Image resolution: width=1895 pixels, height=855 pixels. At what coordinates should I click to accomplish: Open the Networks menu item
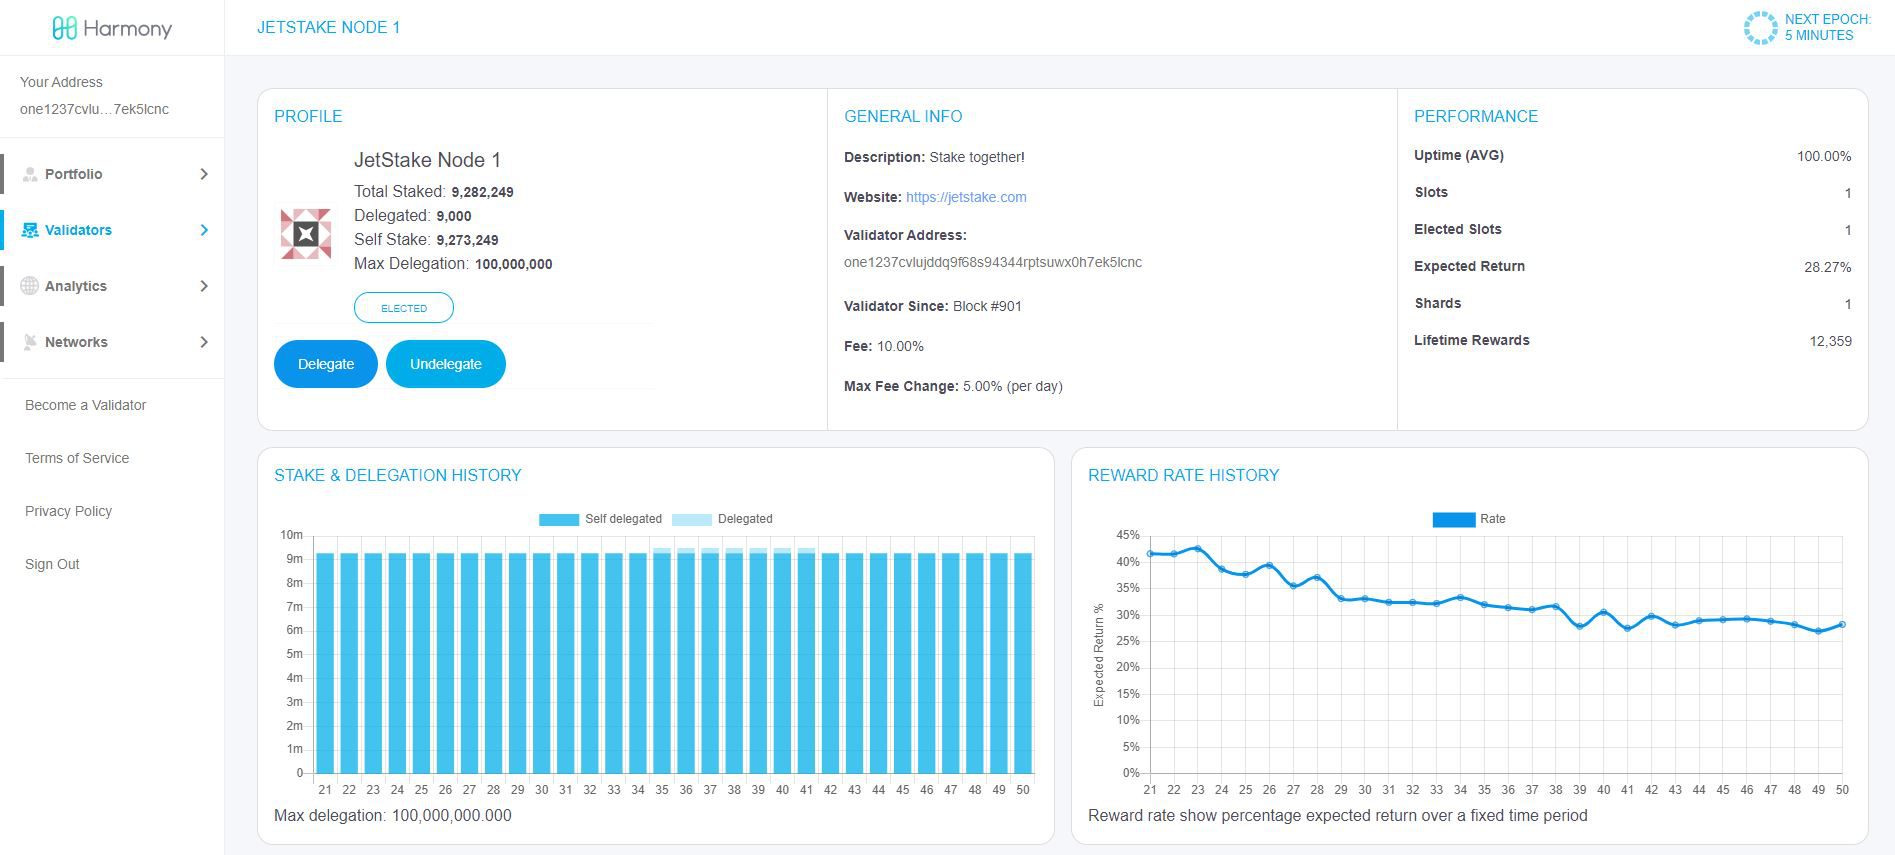[x=112, y=342]
